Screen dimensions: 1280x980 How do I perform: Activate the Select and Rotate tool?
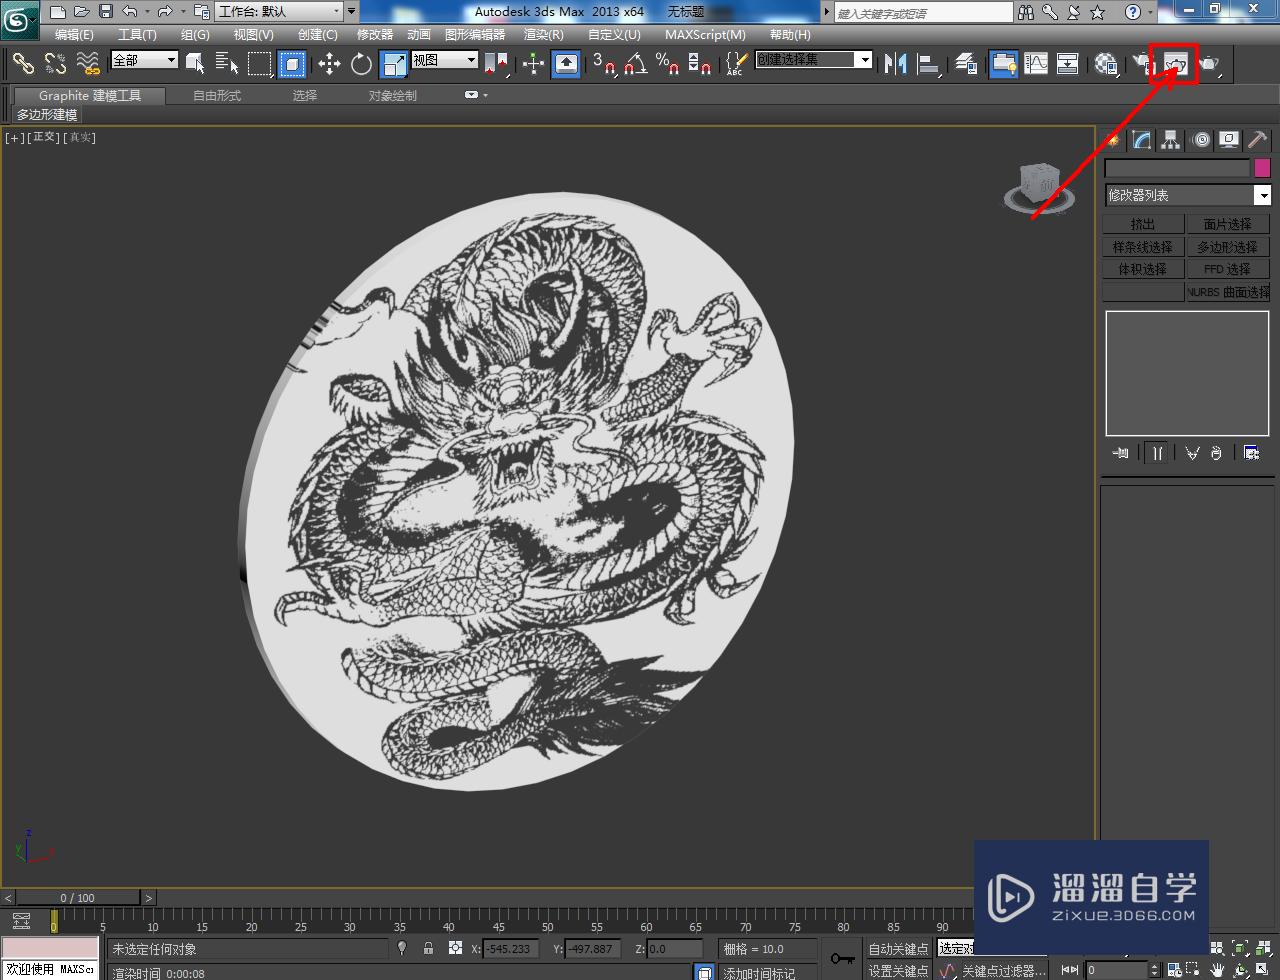[x=361, y=64]
